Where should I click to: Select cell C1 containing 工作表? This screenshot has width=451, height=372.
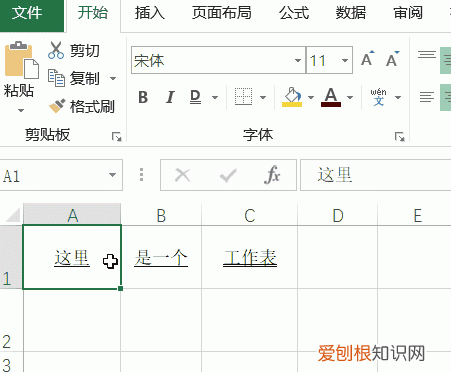point(250,257)
